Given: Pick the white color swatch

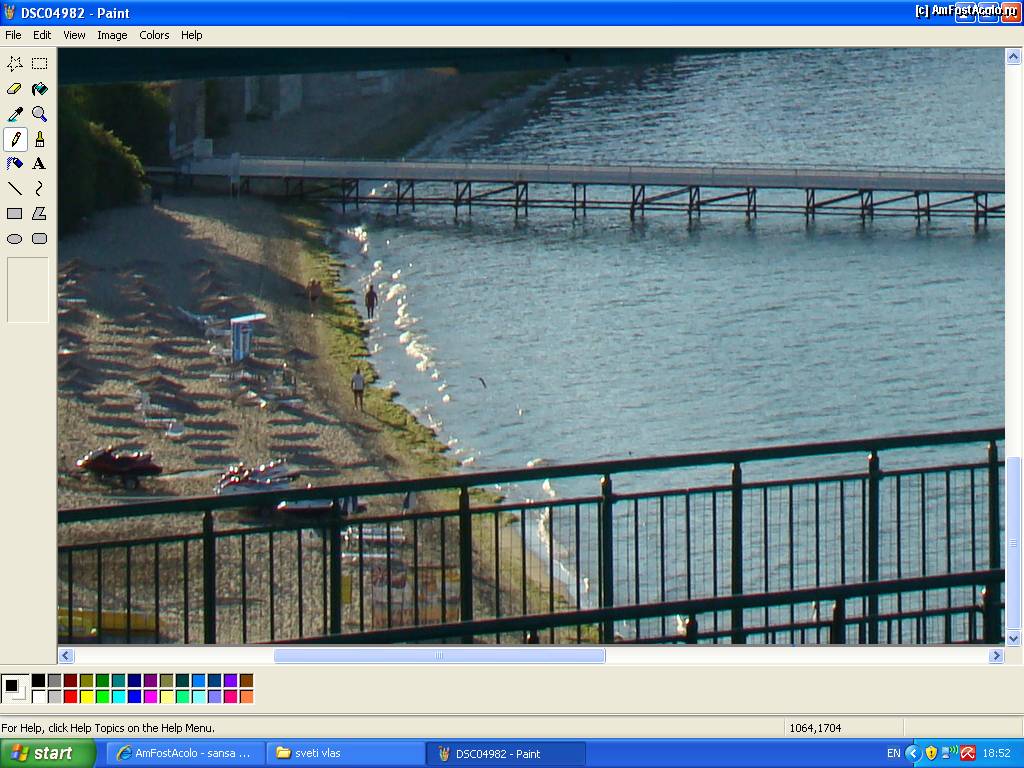Looking at the screenshot, I should click(39, 697).
